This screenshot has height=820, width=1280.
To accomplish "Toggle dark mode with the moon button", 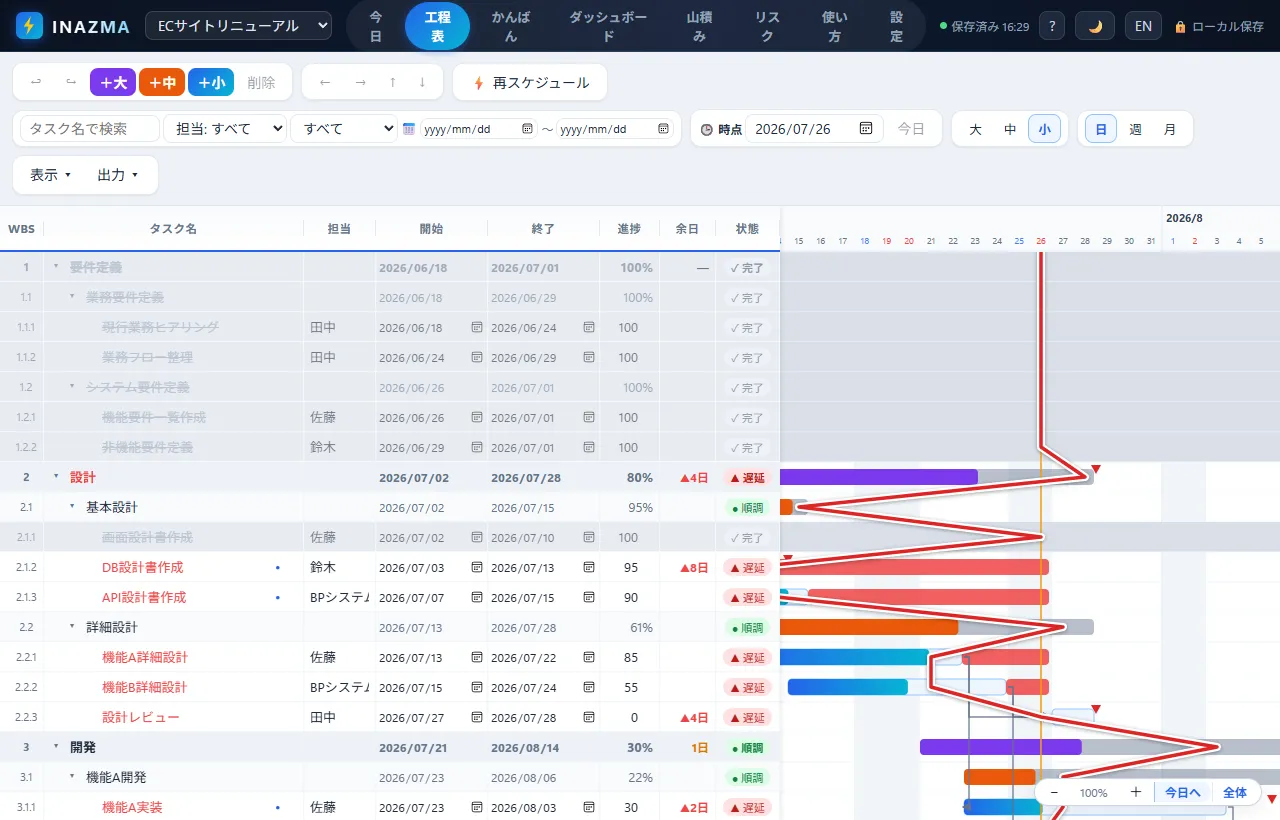I will [1095, 26].
